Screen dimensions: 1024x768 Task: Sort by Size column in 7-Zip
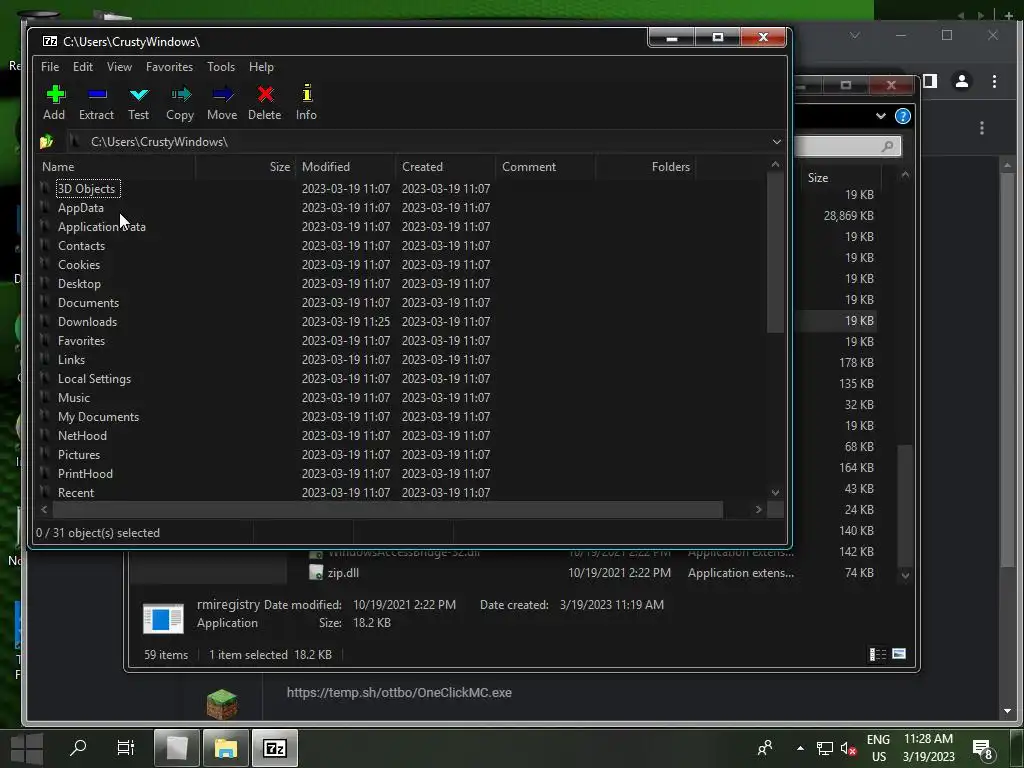tap(246, 167)
